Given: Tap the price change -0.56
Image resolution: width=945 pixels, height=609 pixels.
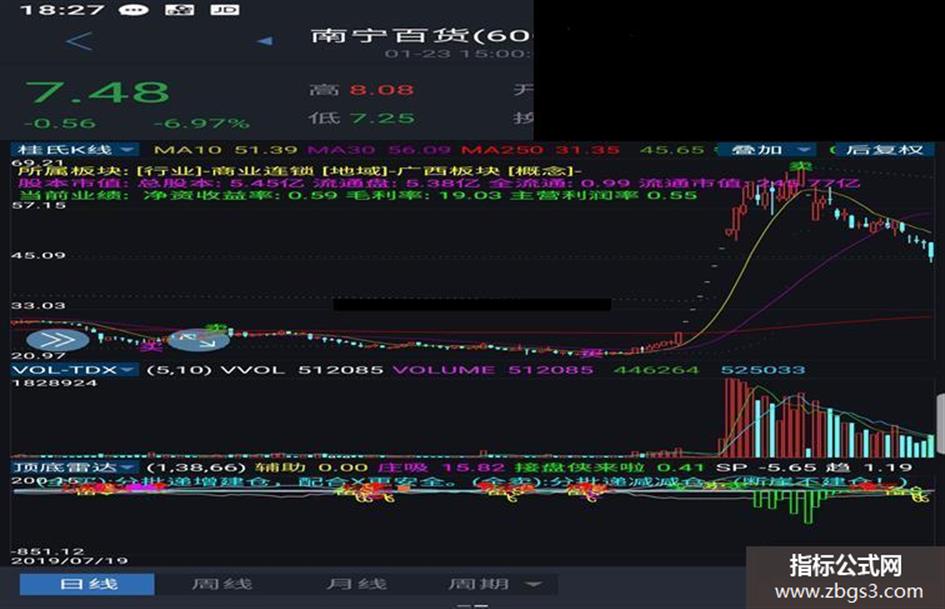Looking at the screenshot, I should click(60, 124).
